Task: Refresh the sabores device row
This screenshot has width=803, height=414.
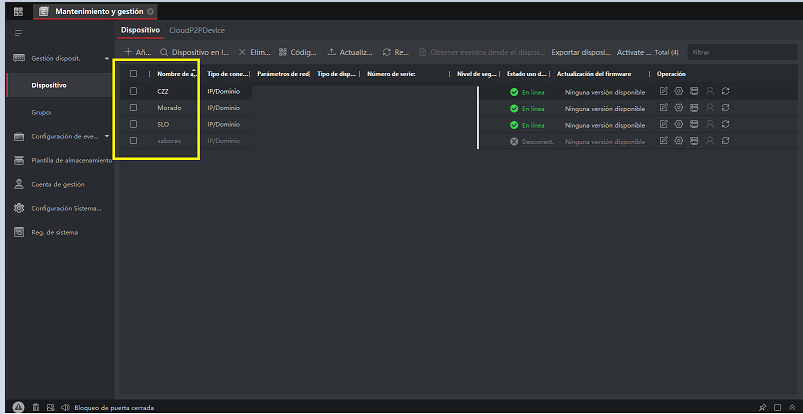Action: point(725,141)
